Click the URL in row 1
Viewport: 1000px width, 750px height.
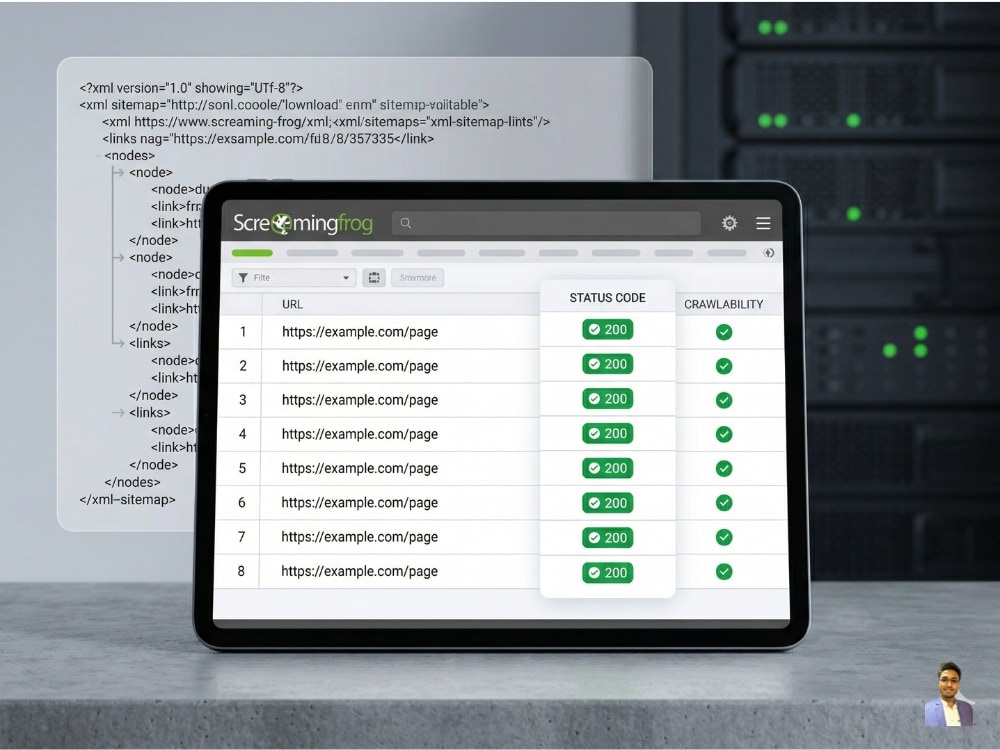click(360, 332)
